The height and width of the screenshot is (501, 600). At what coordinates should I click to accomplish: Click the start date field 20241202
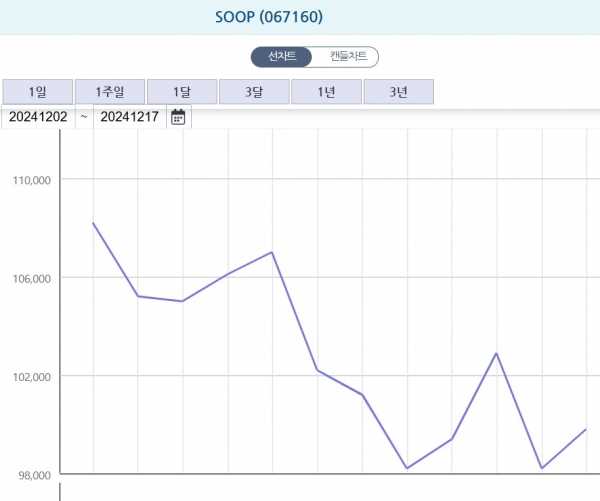tap(38, 116)
